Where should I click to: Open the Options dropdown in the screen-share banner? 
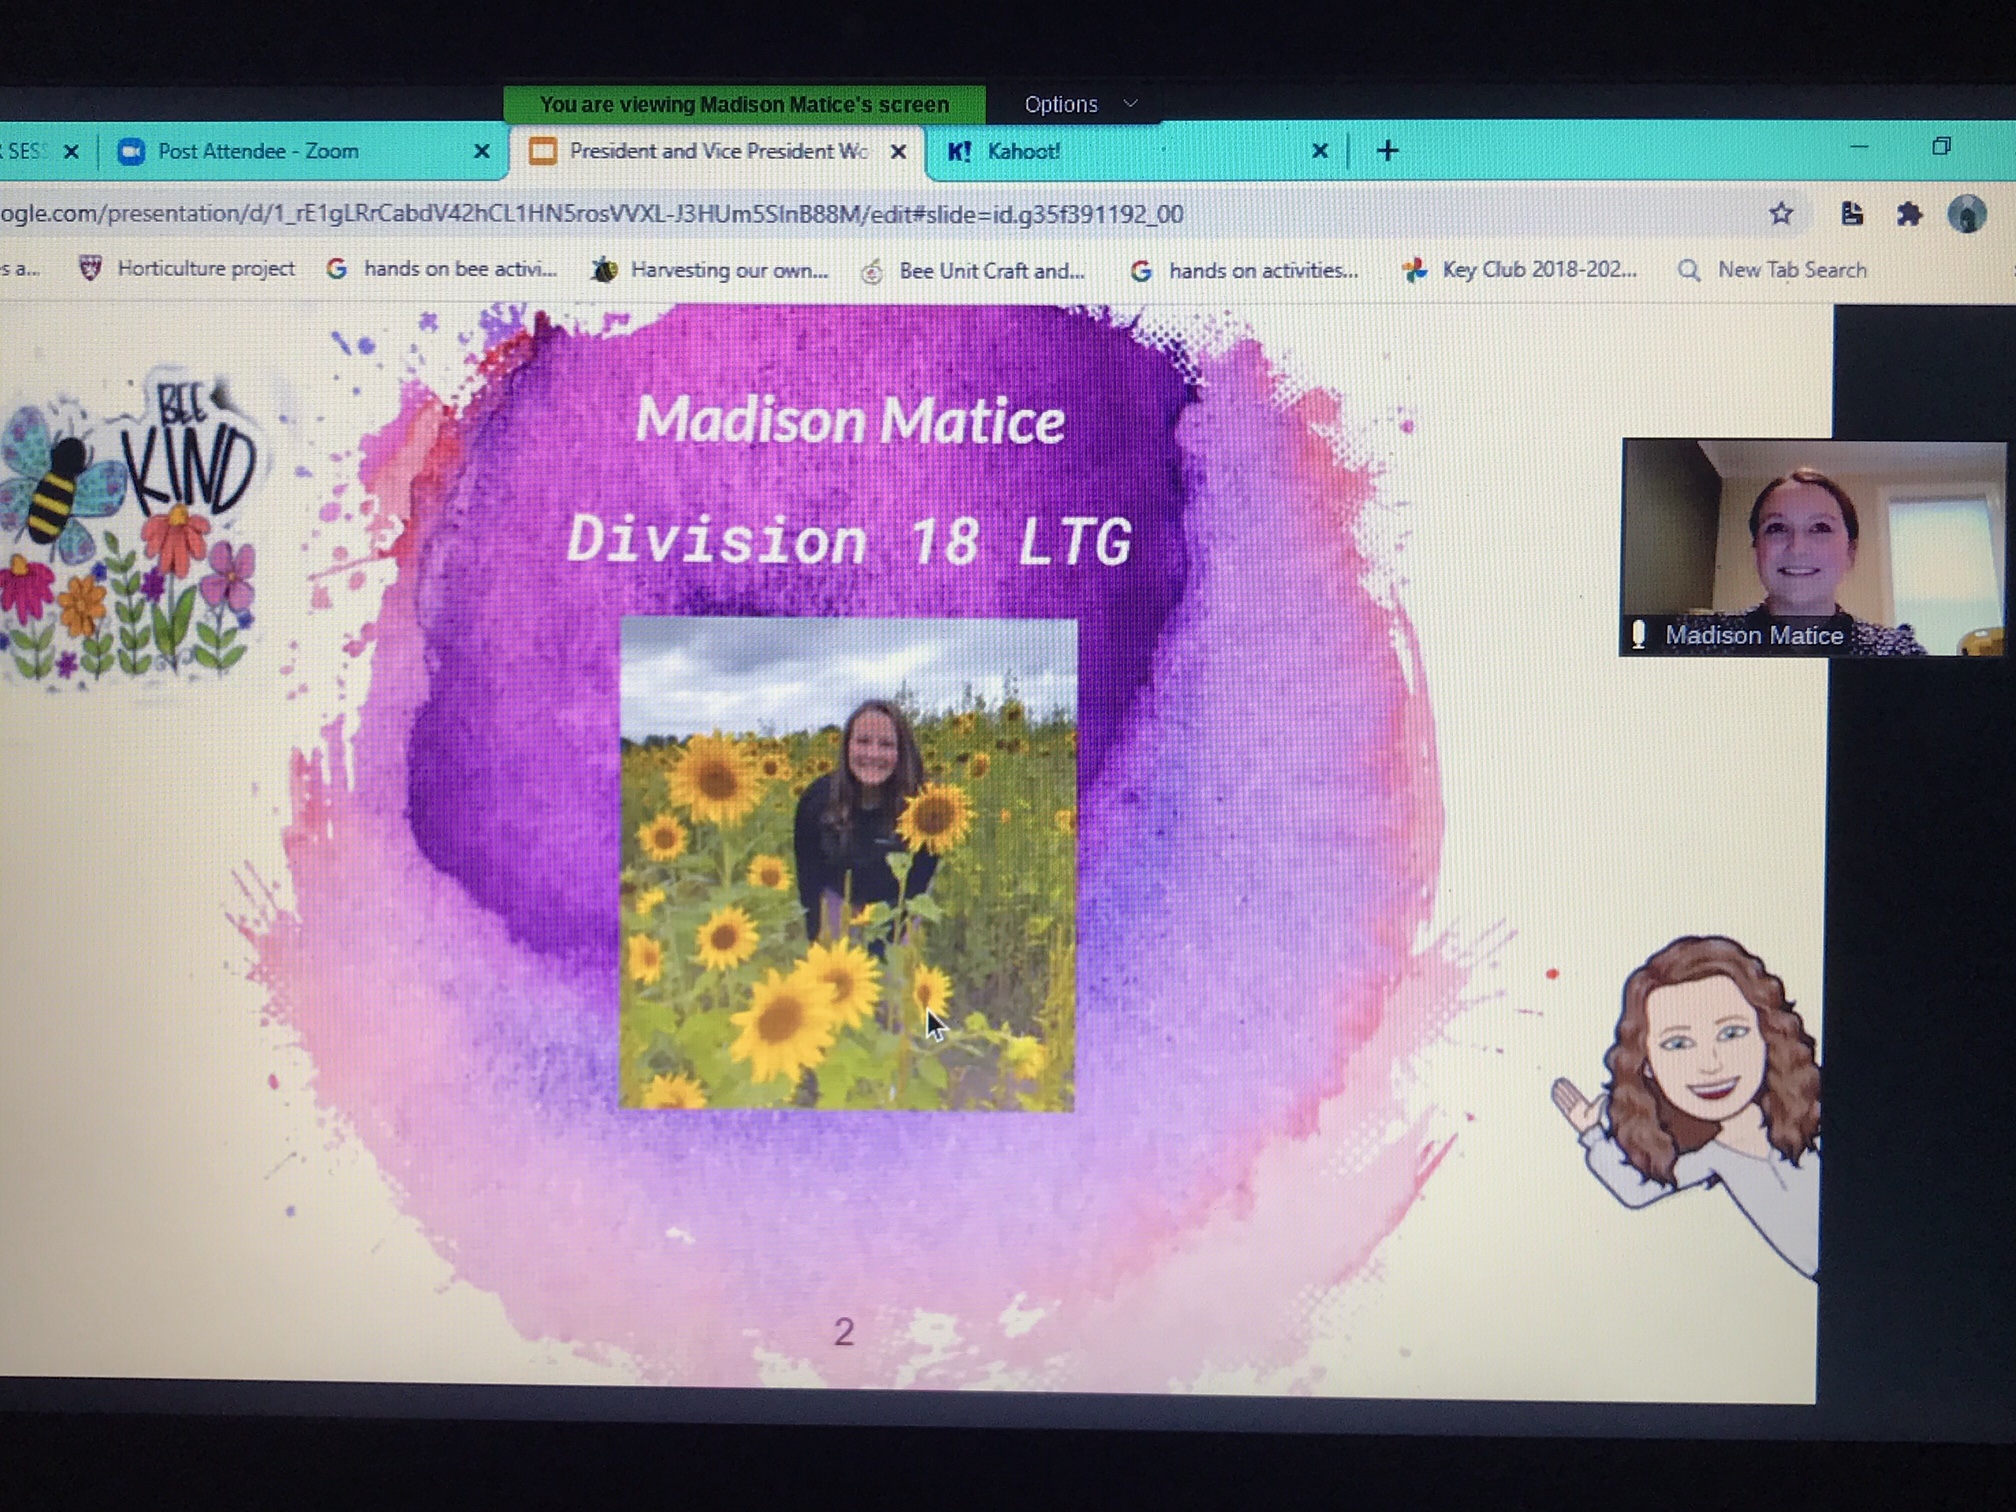coord(1078,104)
